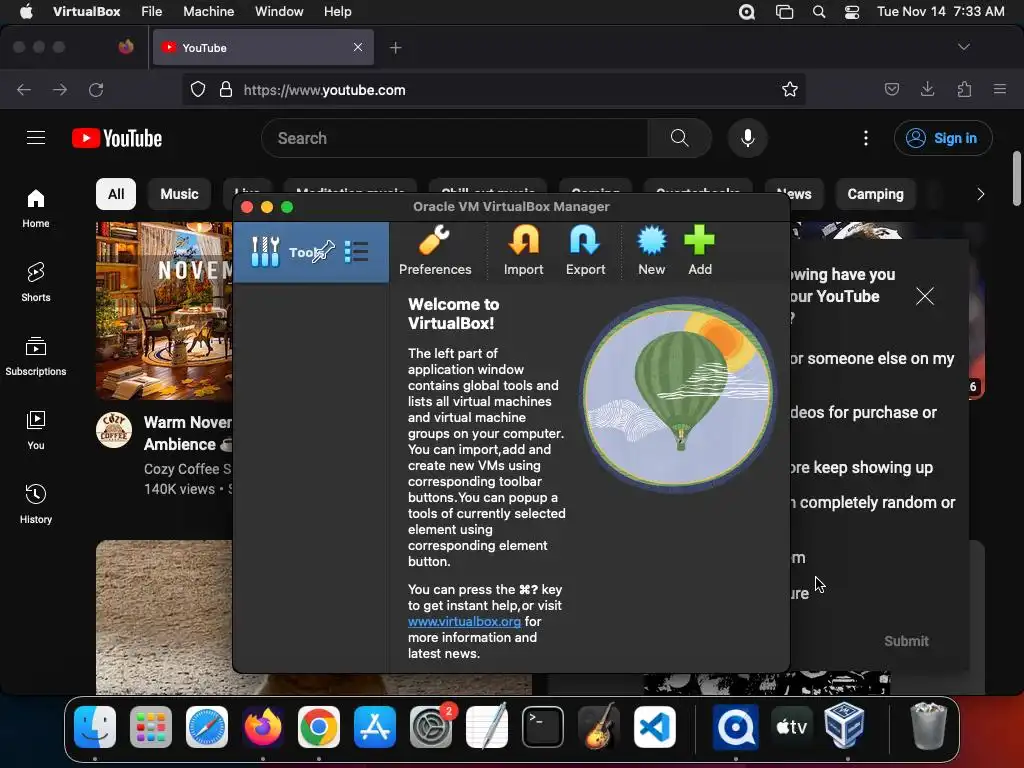Click the YouTube search input field
The height and width of the screenshot is (768, 1024).
[455, 138]
